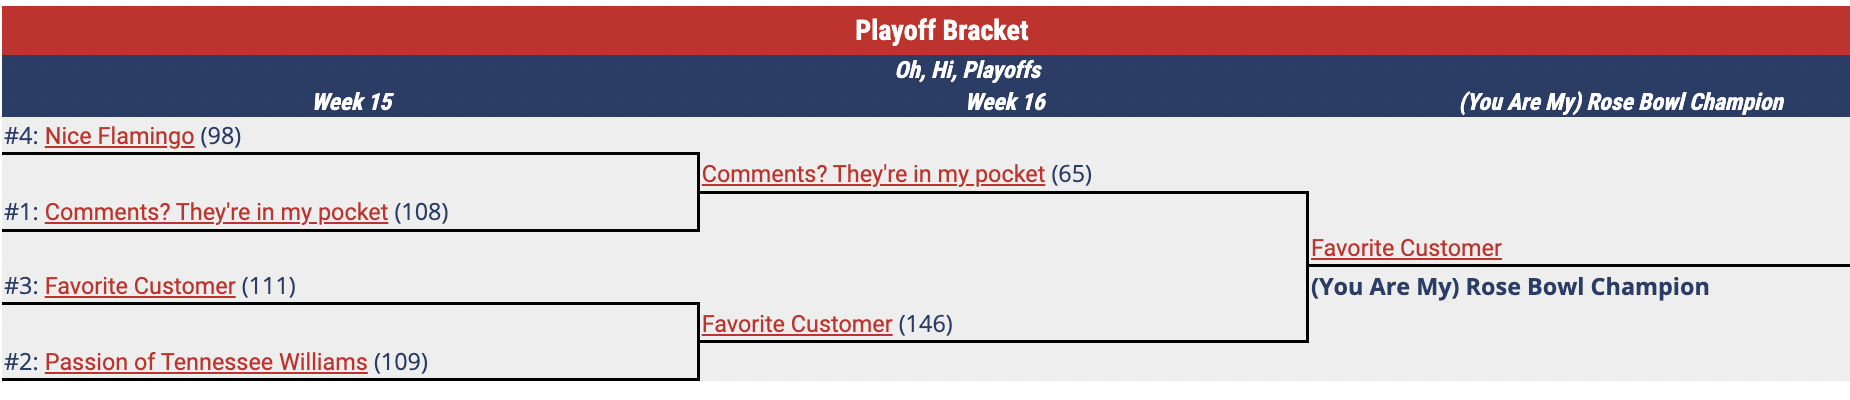Click the Week 15 score of 111
Image resolution: width=1850 pixels, height=400 pixels.
pos(269,286)
